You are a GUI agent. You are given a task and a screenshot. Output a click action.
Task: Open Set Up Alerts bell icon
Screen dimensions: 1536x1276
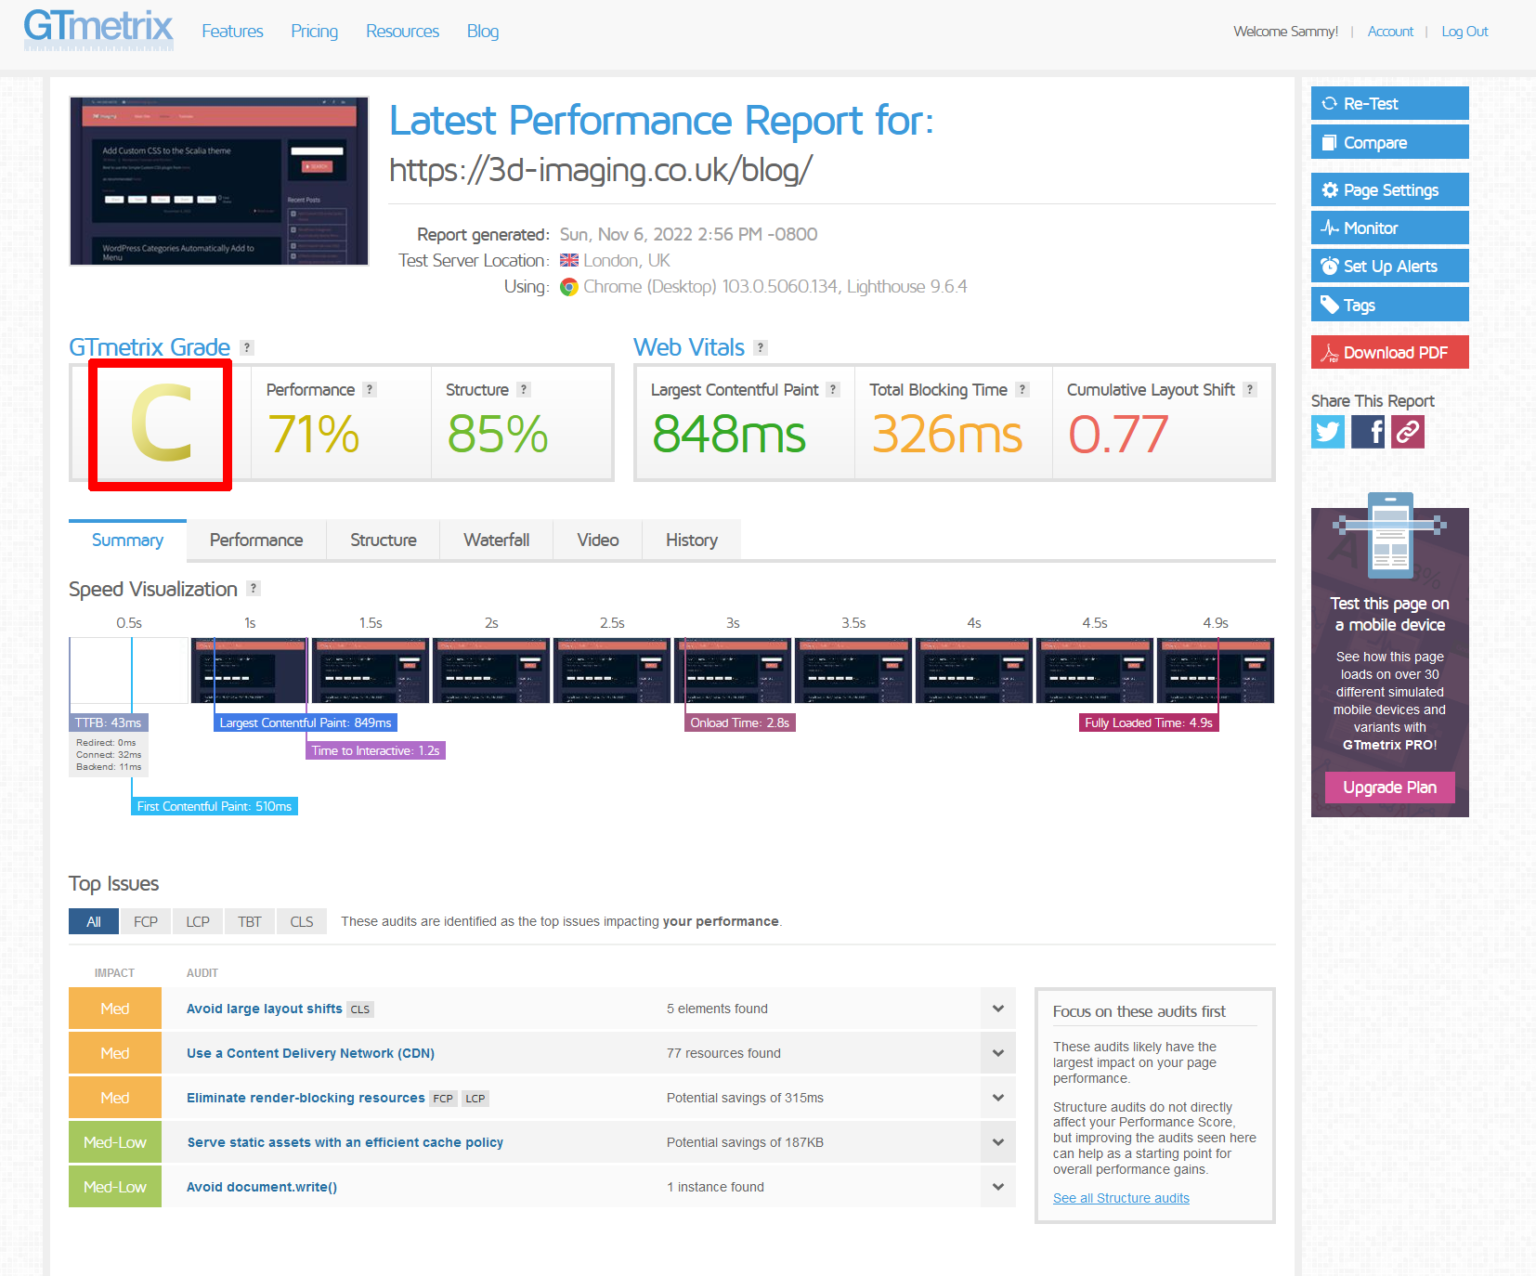pos(1330,265)
